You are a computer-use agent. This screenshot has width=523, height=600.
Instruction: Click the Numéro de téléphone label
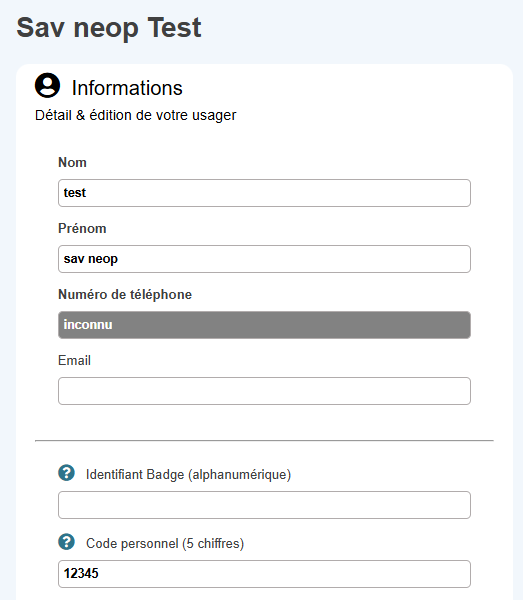pos(125,295)
